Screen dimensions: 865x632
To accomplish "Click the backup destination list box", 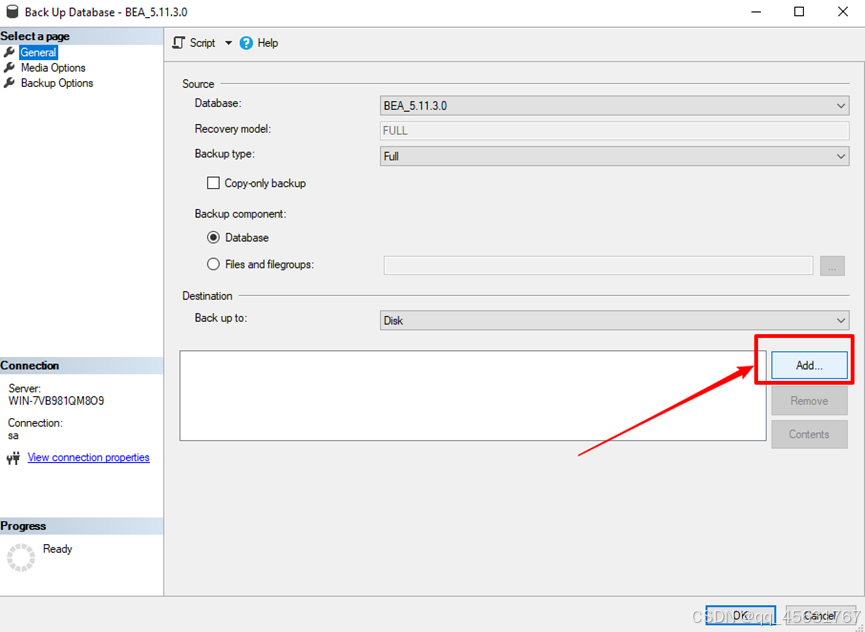I will [473, 395].
